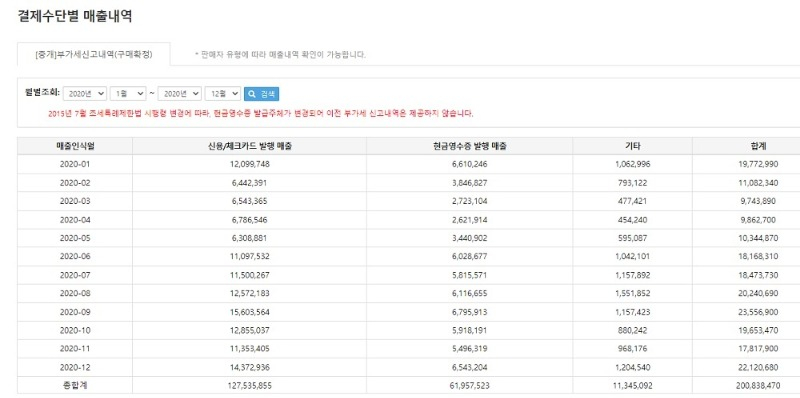800x398 pixels.
Task: Open the end month 12월 dropdown
Action: point(222,94)
